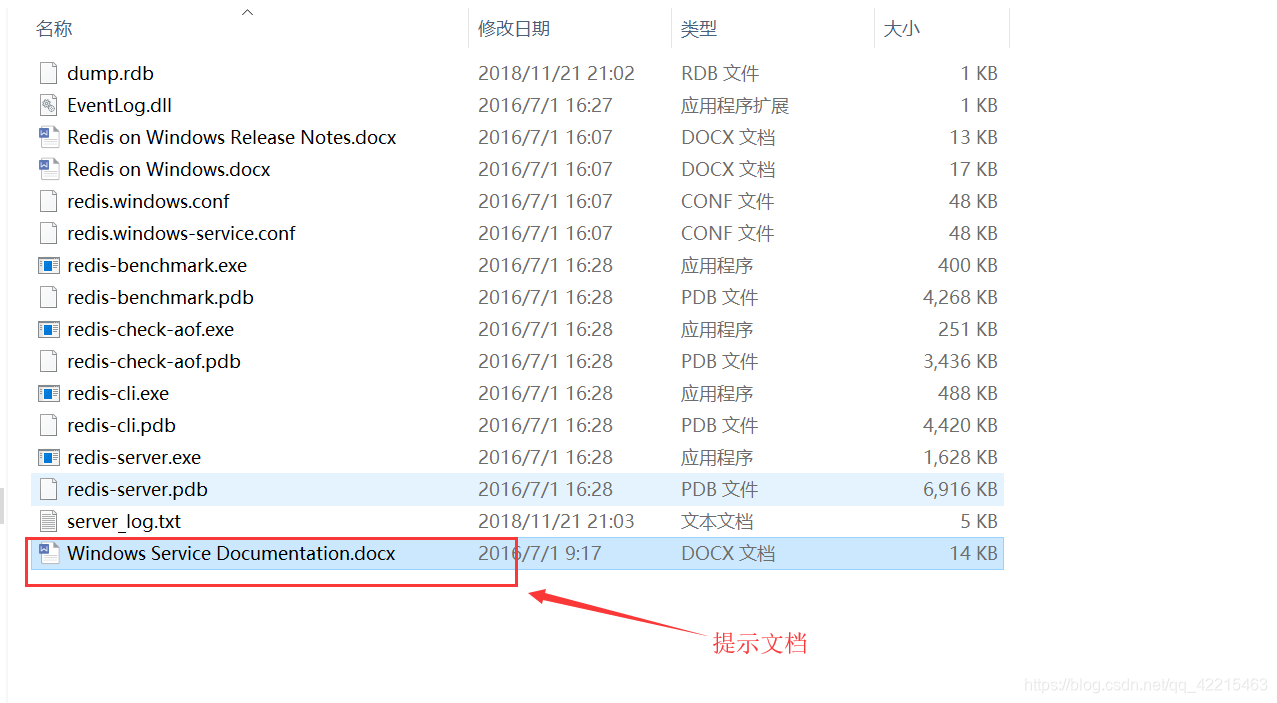The image size is (1277, 703).
Task: Click the 文本文档 type cell
Action: pyautogui.click(x=717, y=521)
